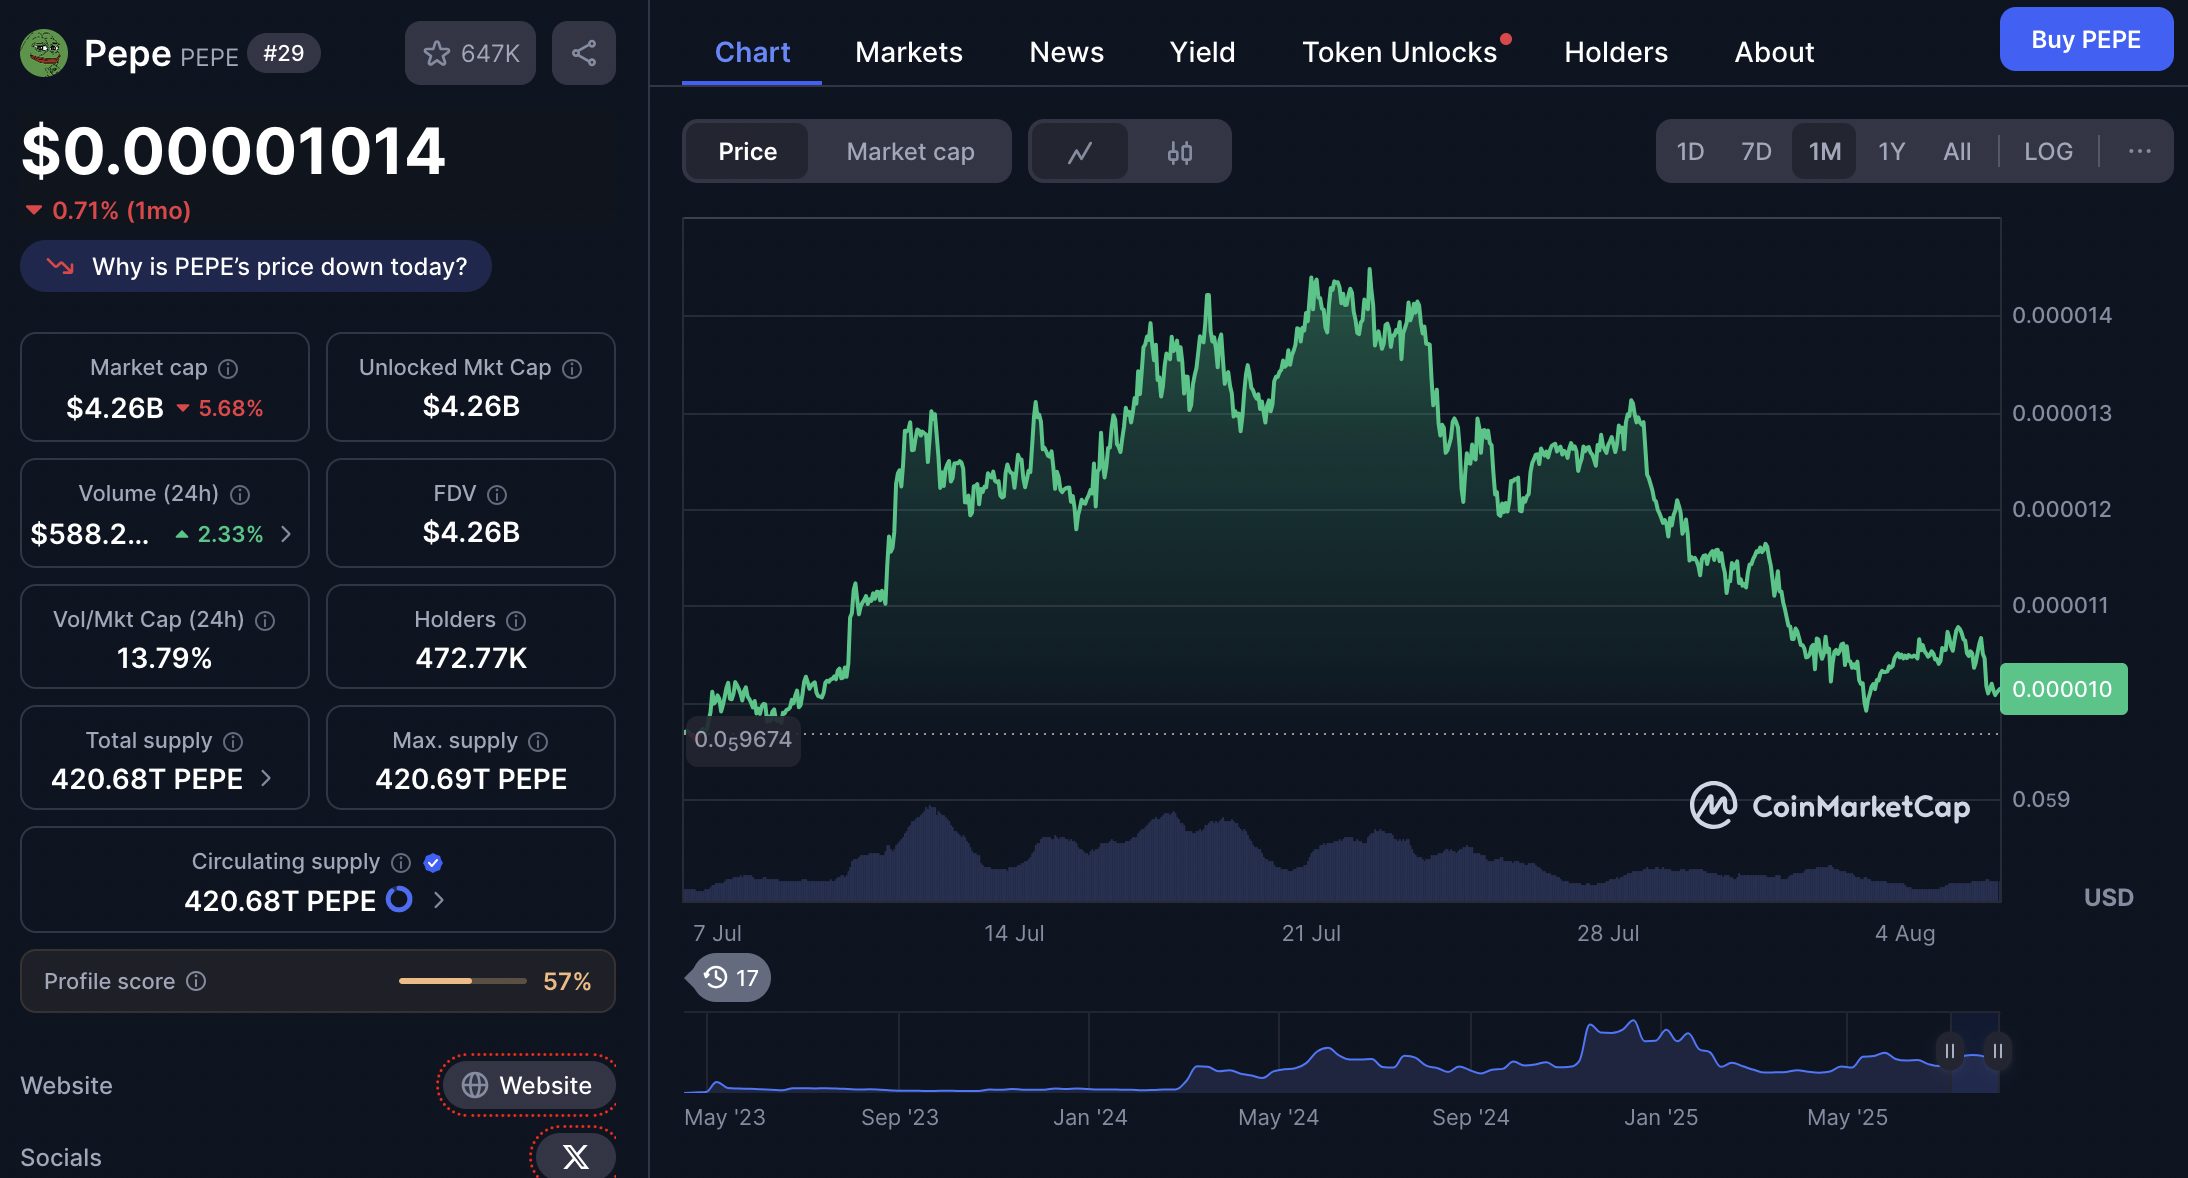Click the Market cap info icon
The height and width of the screenshot is (1178, 2188).
click(228, 369)
